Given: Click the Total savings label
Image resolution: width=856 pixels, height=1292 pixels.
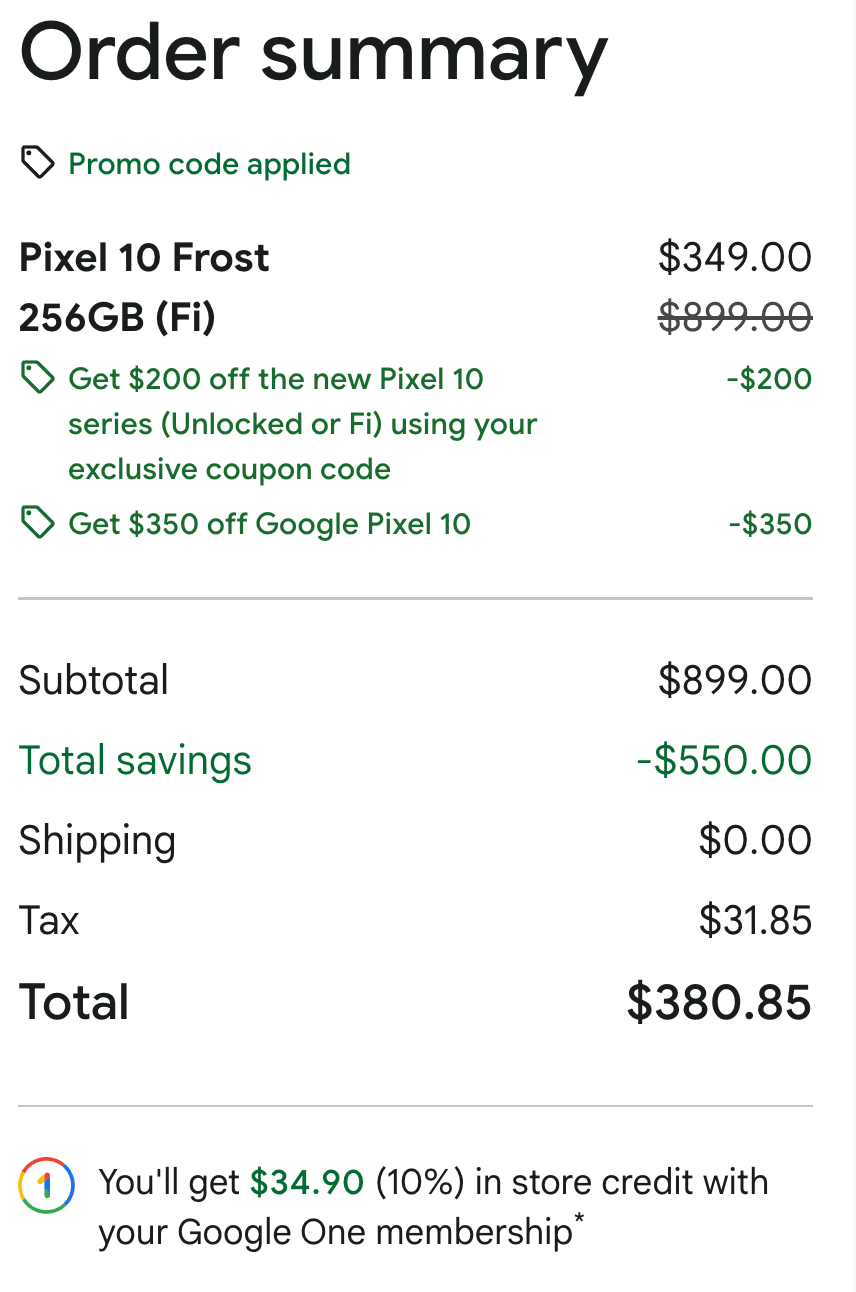Looking at the screenshot, I should (x=135, y=761).
